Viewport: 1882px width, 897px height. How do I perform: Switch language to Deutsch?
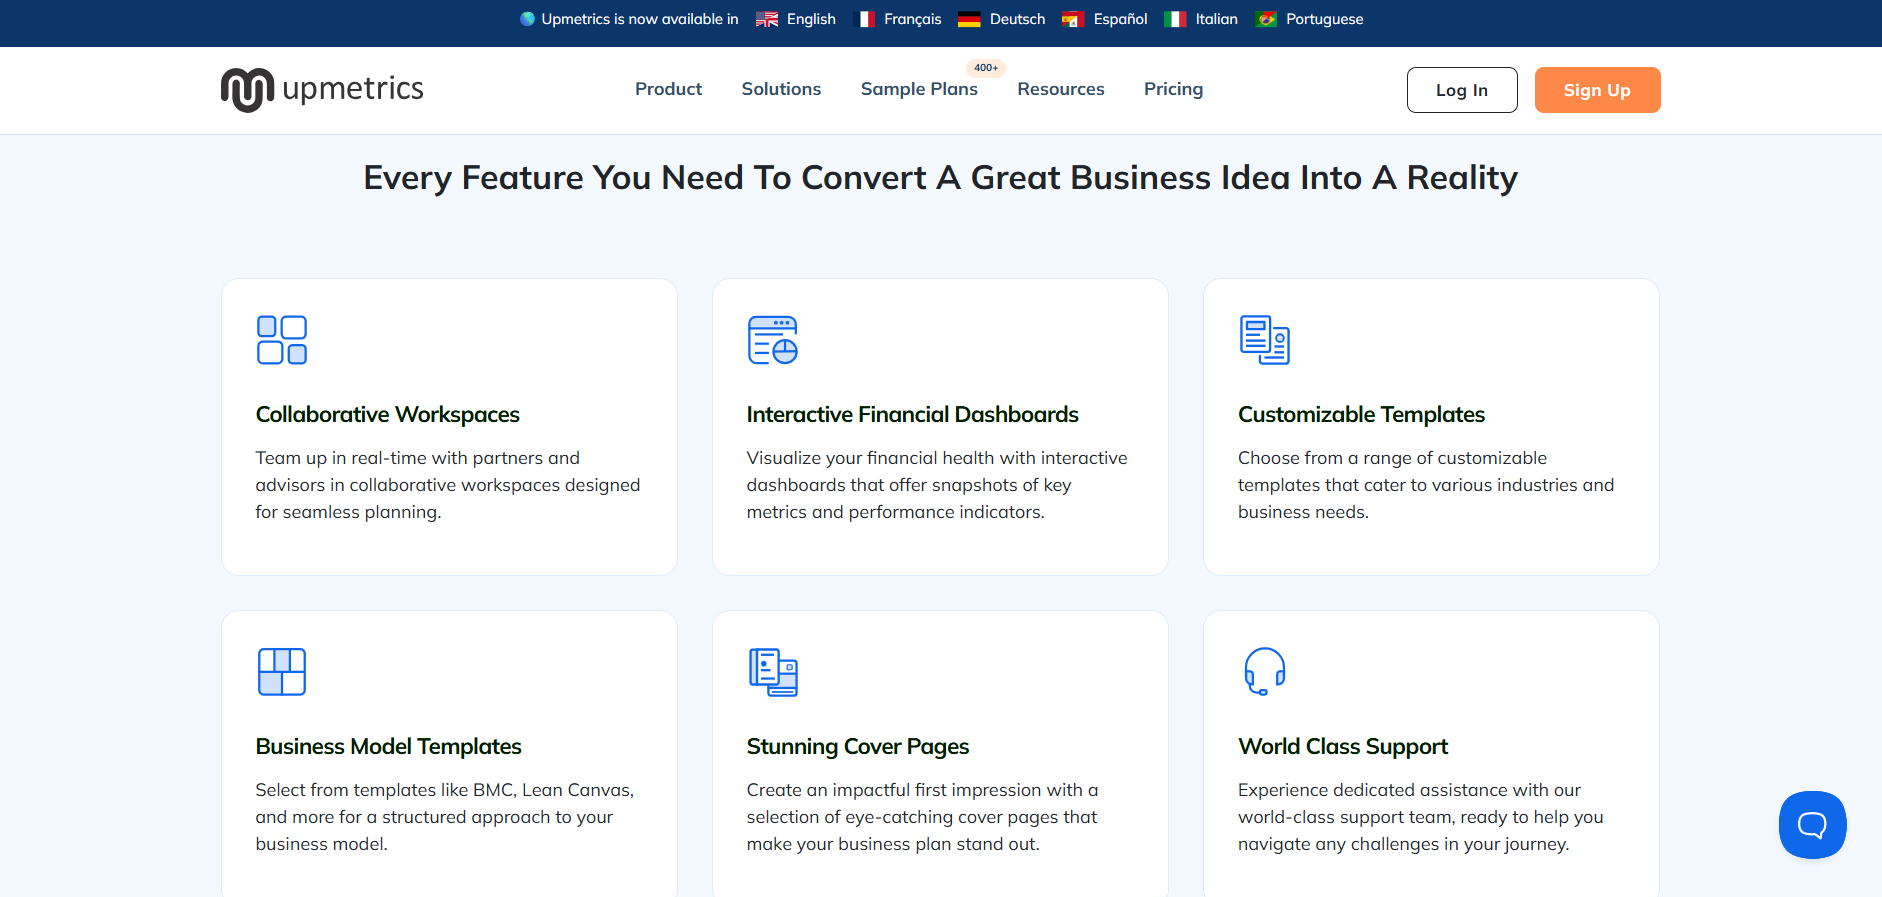[x=1017, y=19]
